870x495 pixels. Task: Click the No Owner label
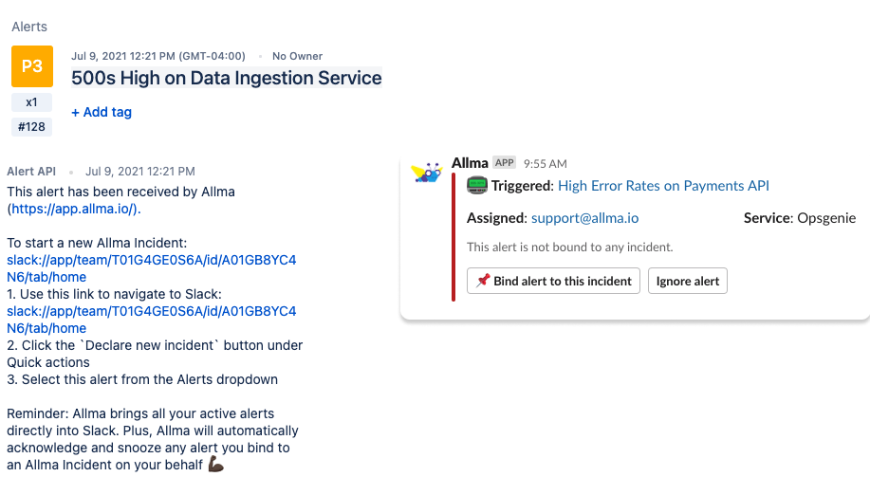click(x=297, y=56)
